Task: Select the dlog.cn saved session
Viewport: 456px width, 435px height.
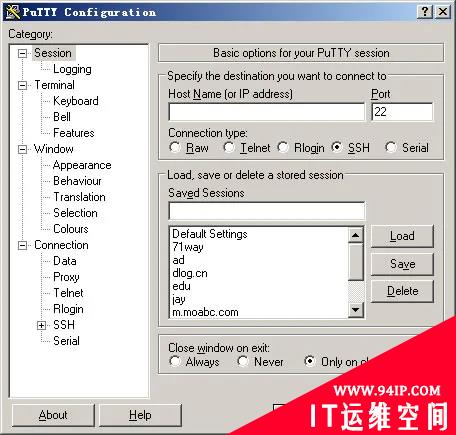Action: (x=259, y=273)
